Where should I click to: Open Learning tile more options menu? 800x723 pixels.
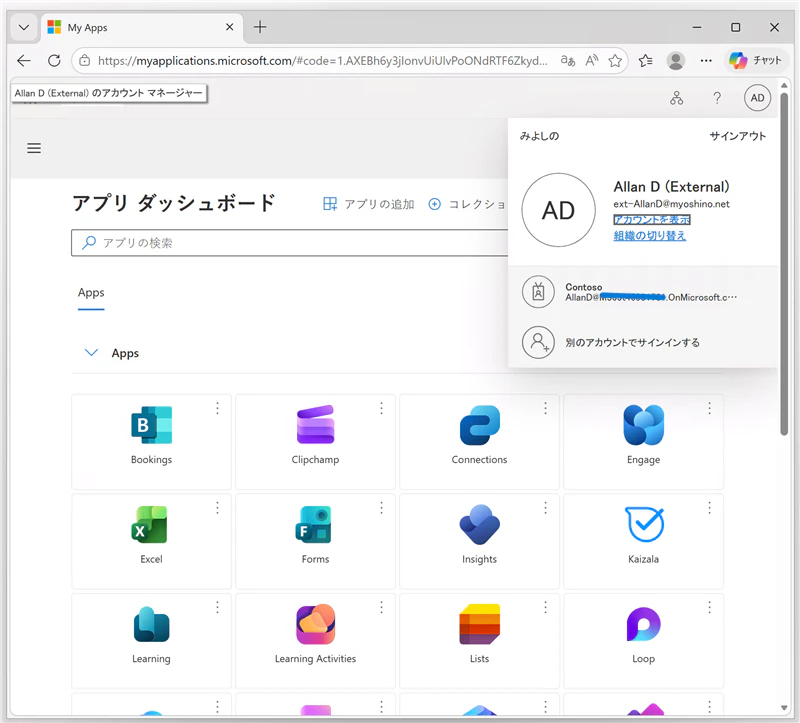pos(217,607)
